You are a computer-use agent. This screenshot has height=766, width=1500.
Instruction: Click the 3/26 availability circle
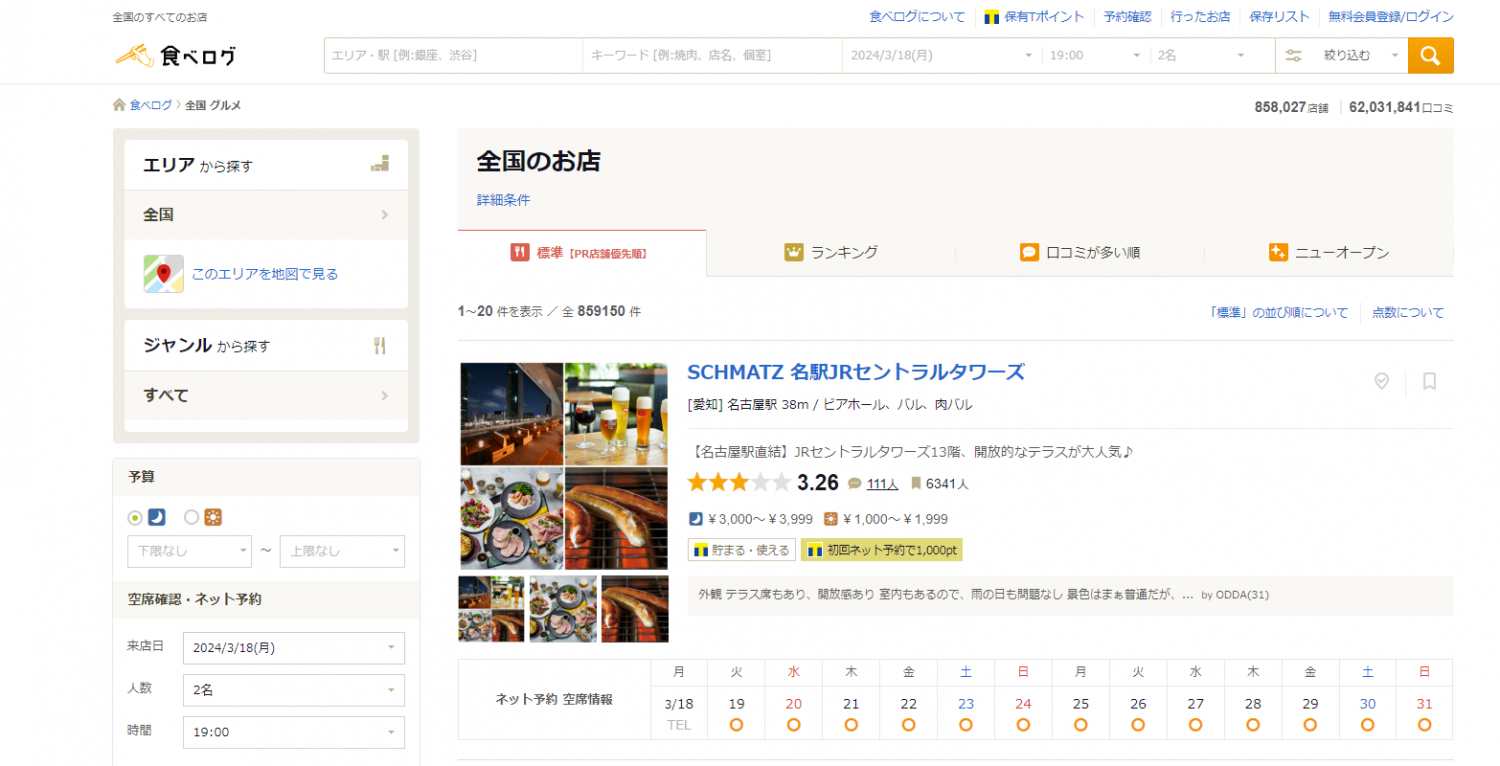[x=1138, y=724]
